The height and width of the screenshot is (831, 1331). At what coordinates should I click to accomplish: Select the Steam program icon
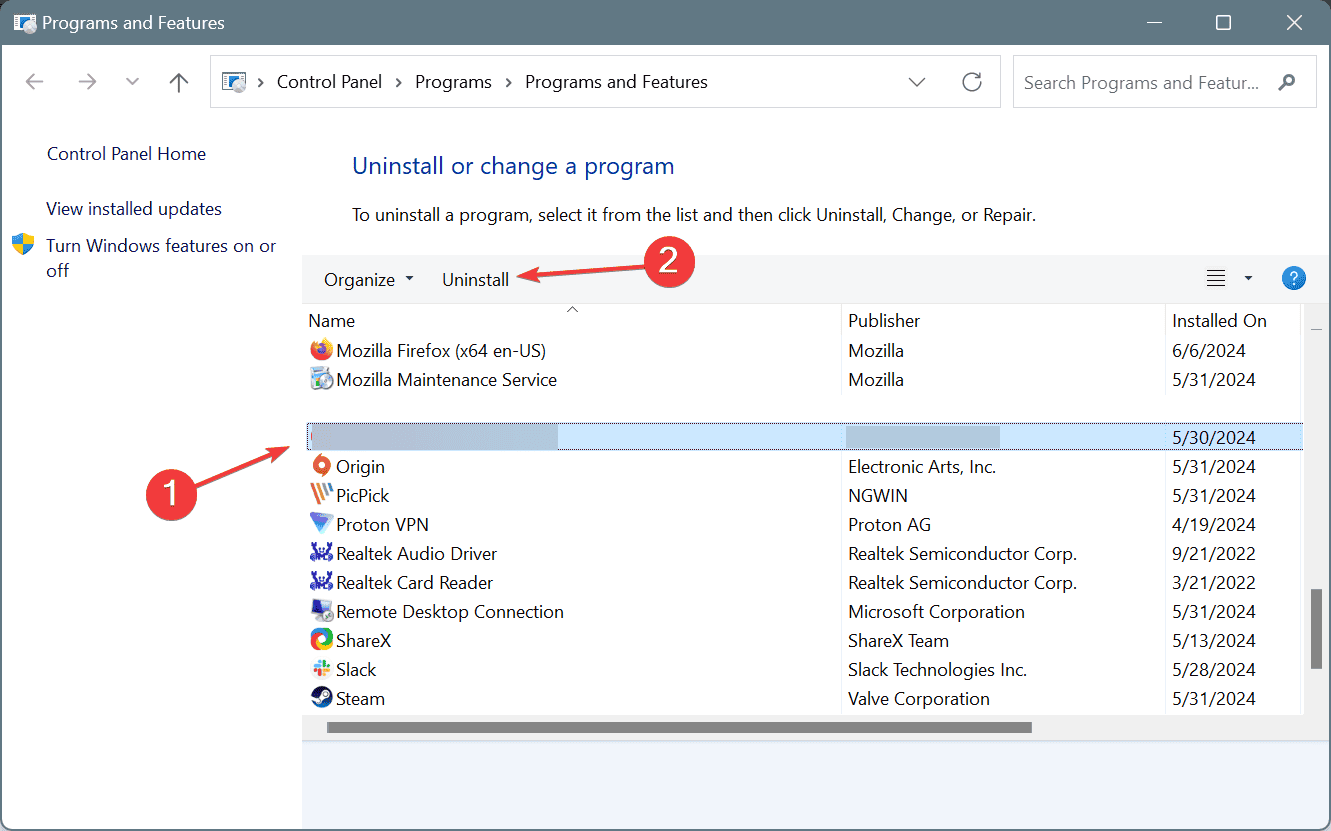point(321,699)
